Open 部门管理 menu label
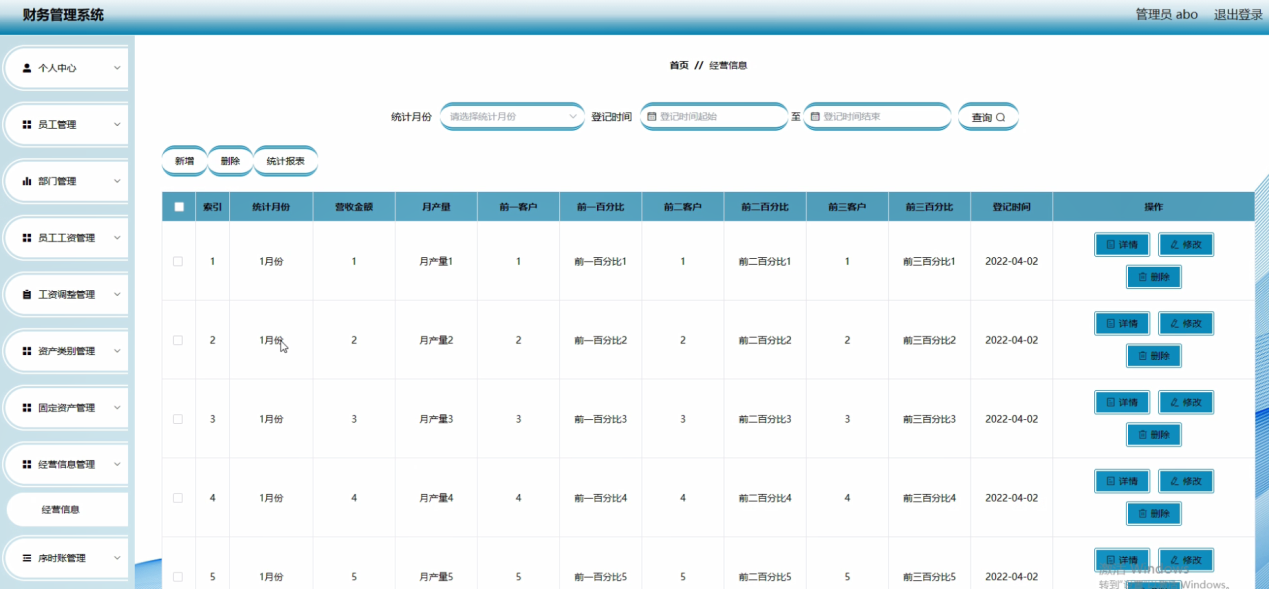The image size is (1269, 589). (57, 181)
